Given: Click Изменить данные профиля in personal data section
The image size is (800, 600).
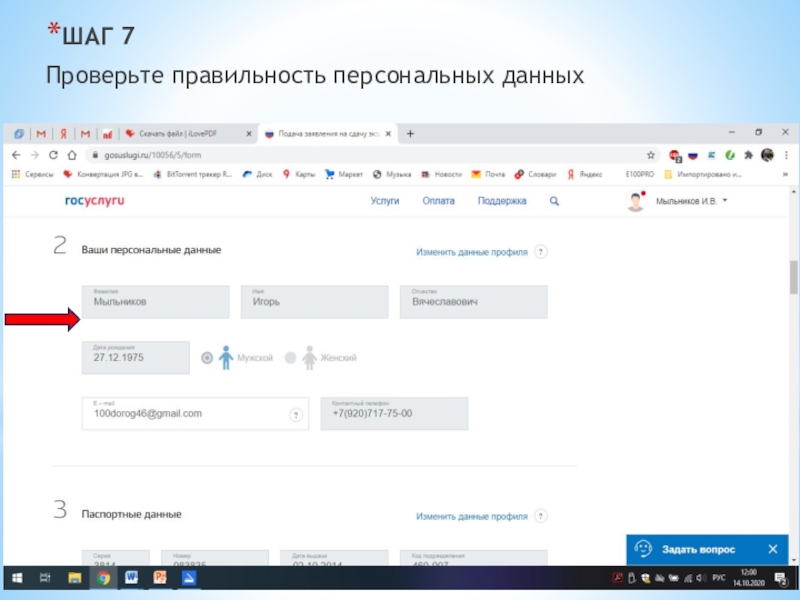Looking at the screenshot, I should click(x=471, y=252).
